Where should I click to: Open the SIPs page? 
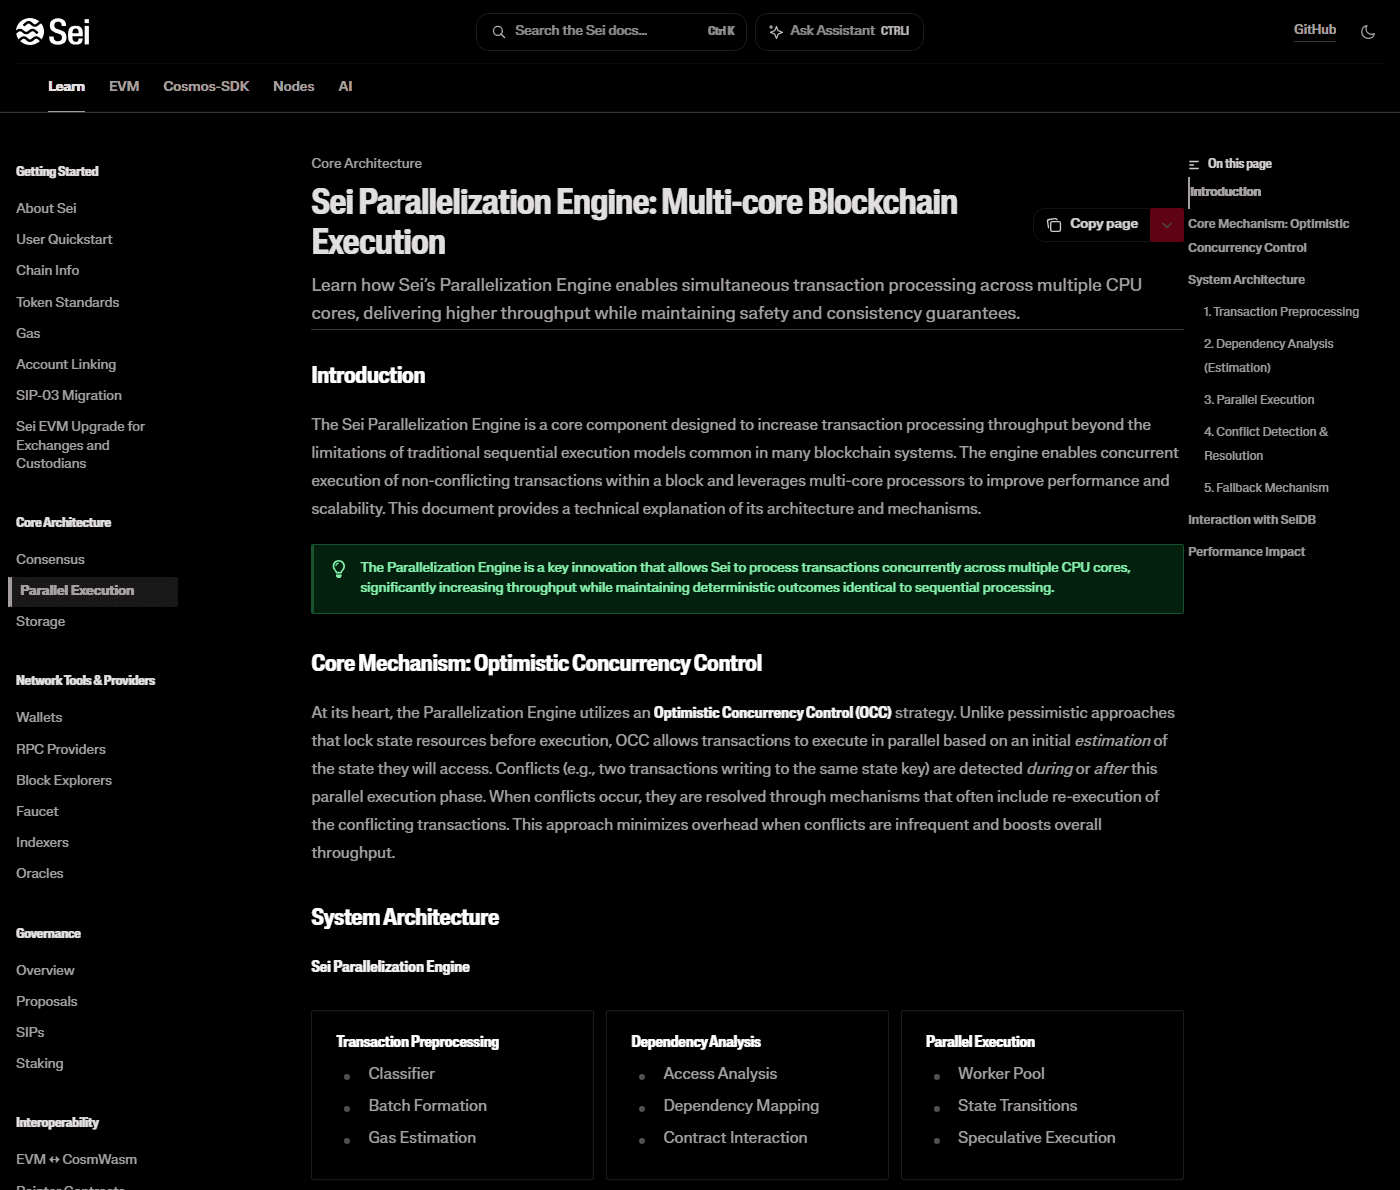coord(30,1032)
